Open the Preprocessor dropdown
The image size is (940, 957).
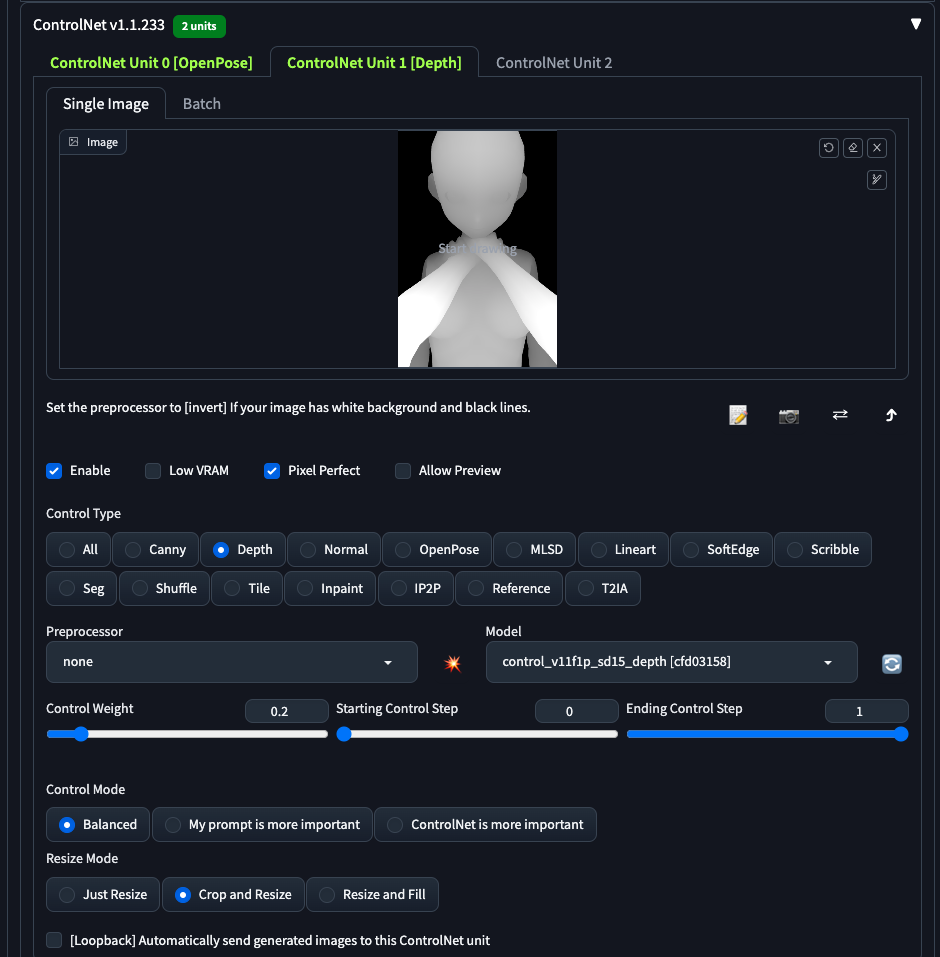232,662
